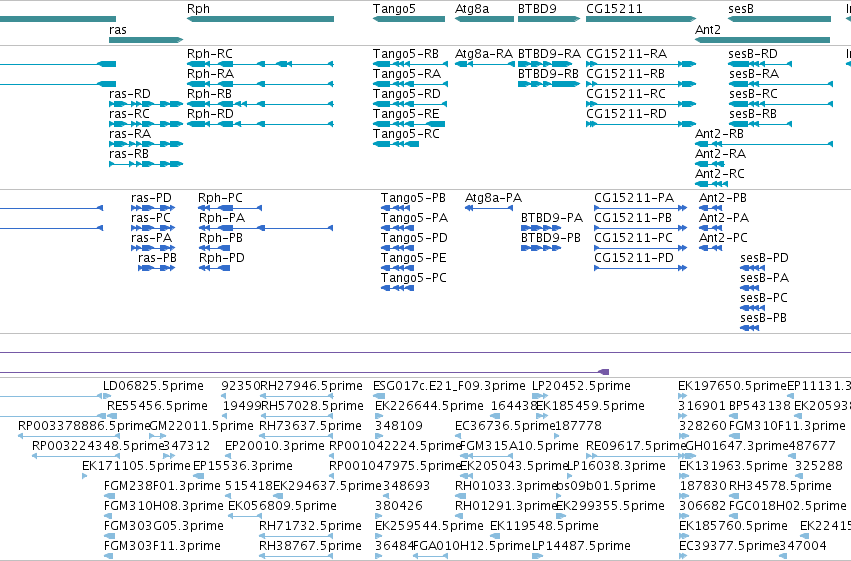Image resolution: width=851 pixels, height=561 pixels.
Task: Select transcript Rph-RA
Action: 210,74
